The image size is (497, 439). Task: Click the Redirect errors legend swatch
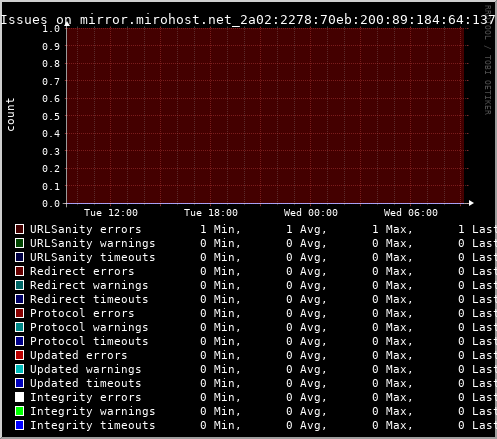(x=20, y=271)
